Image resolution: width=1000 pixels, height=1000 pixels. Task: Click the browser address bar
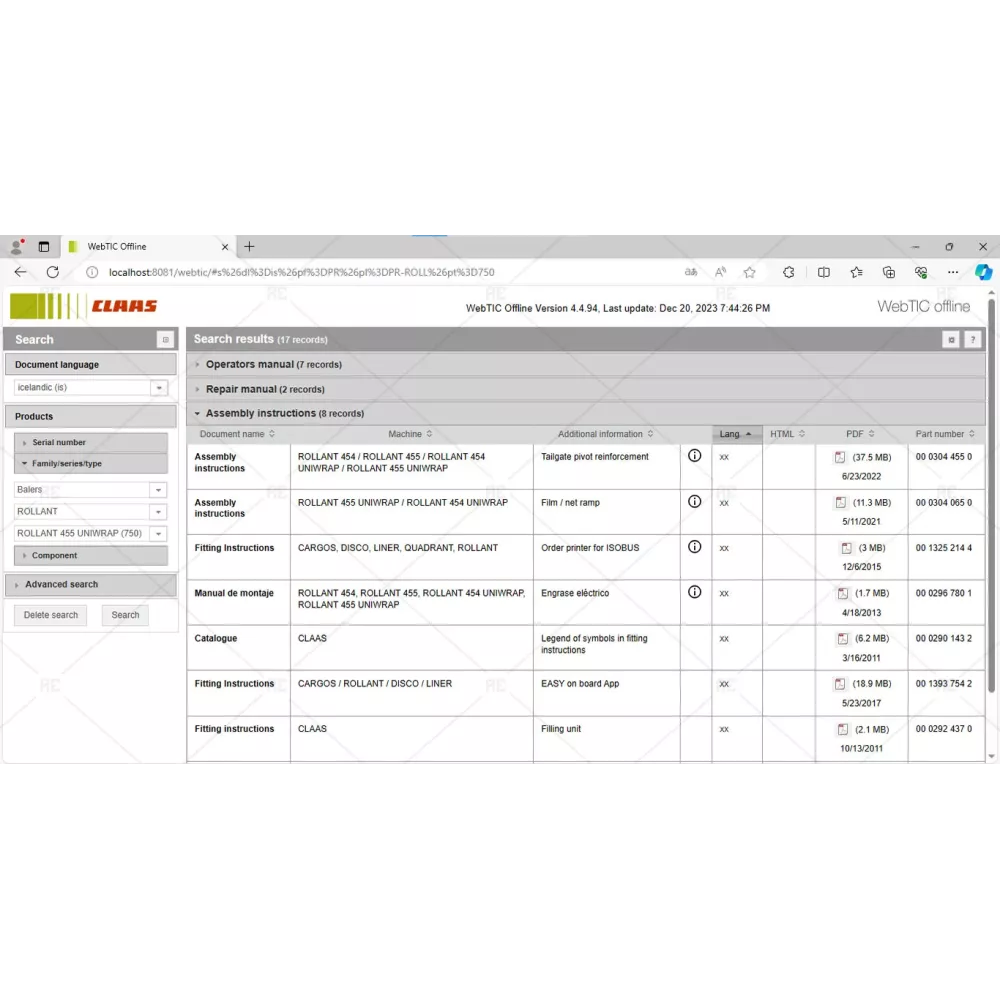click(380, 272)
